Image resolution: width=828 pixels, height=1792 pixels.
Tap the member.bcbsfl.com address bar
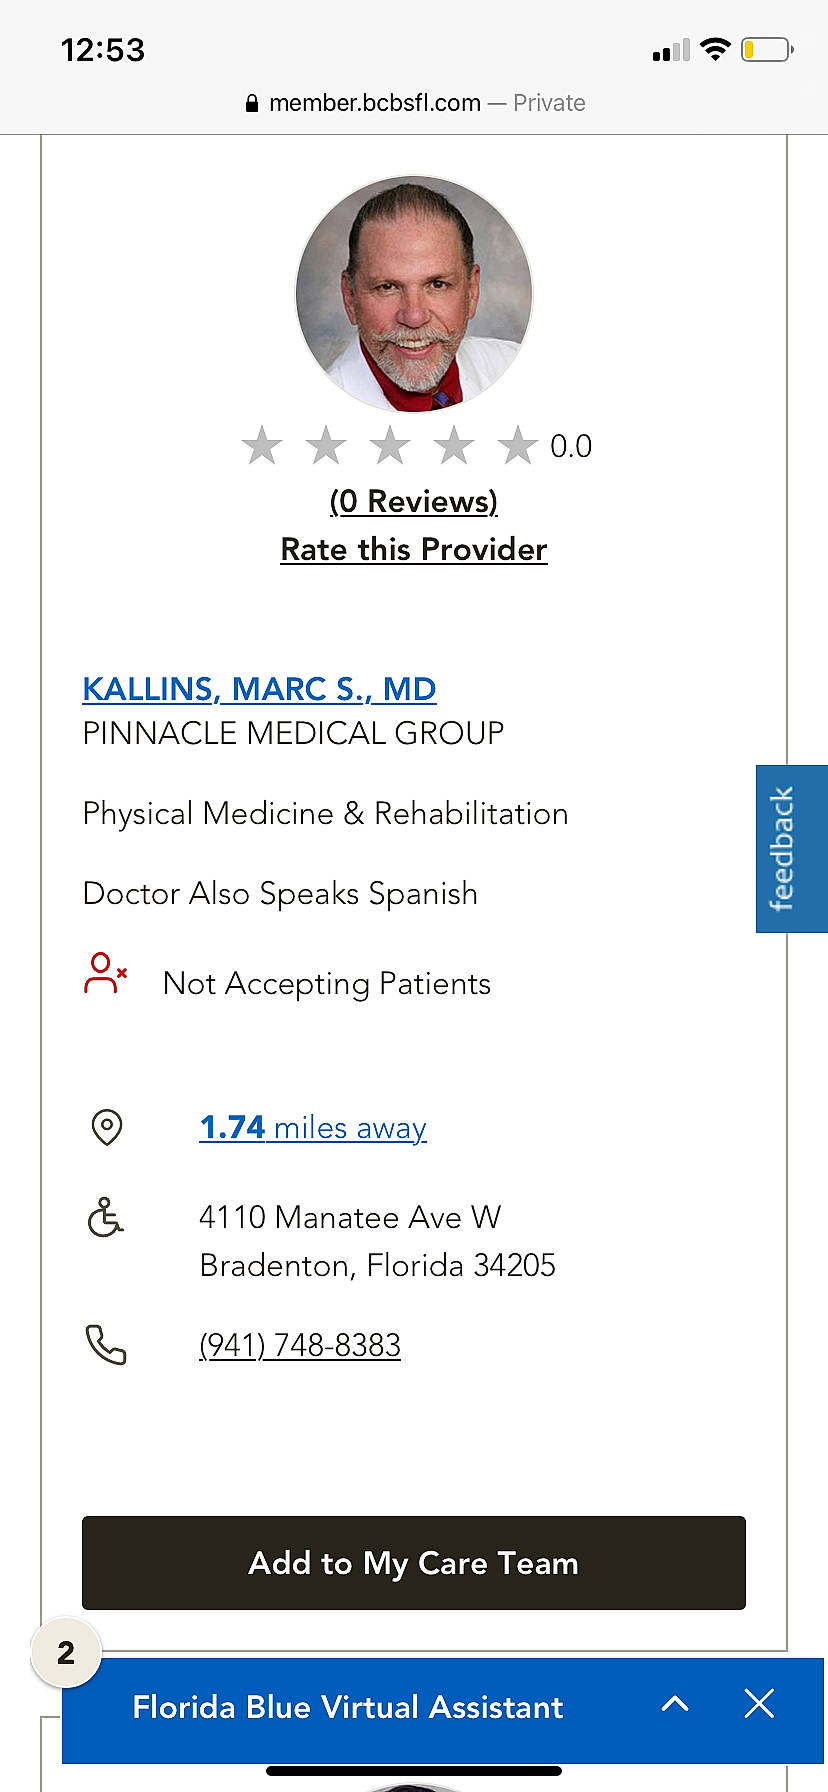414,103
